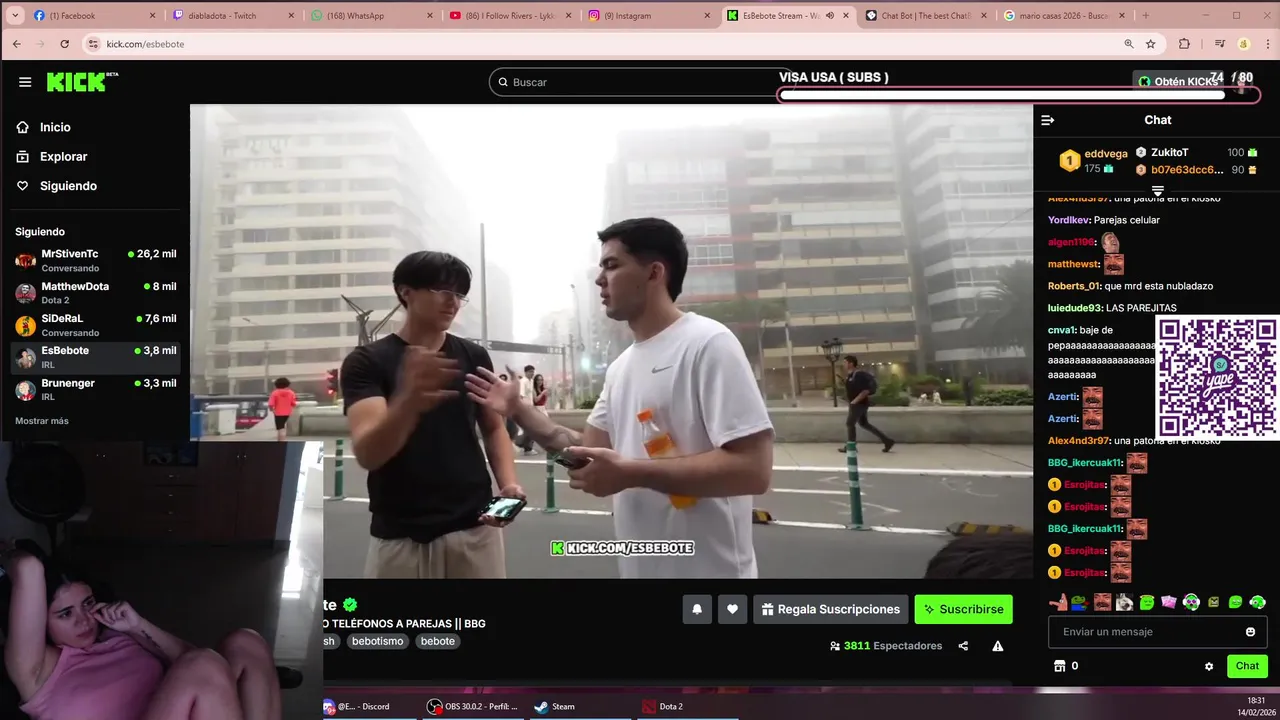Screen dimensions: 1280x720
Task: Reload the page
Action: 65,44
